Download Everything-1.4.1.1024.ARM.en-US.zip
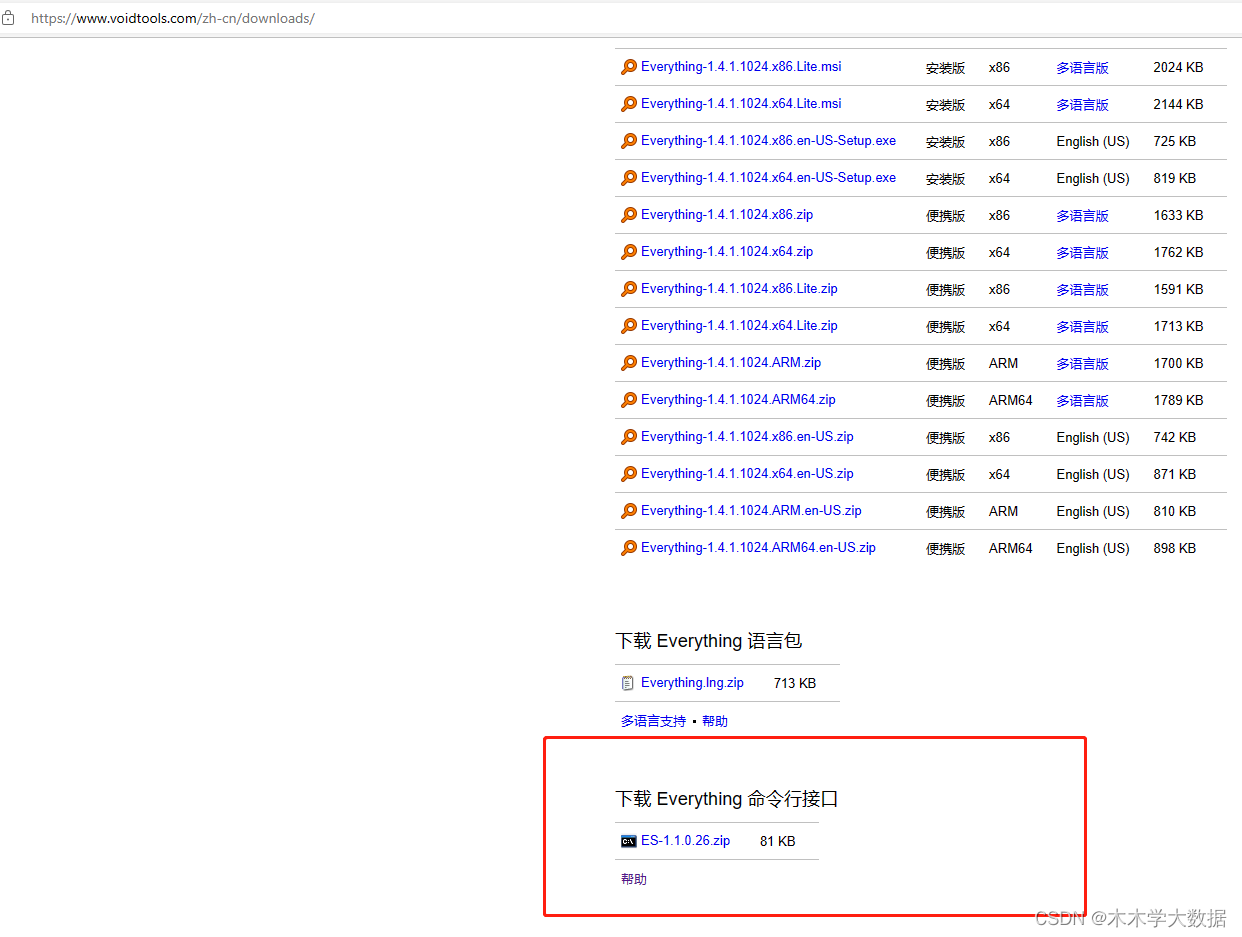 pos(751,511)
